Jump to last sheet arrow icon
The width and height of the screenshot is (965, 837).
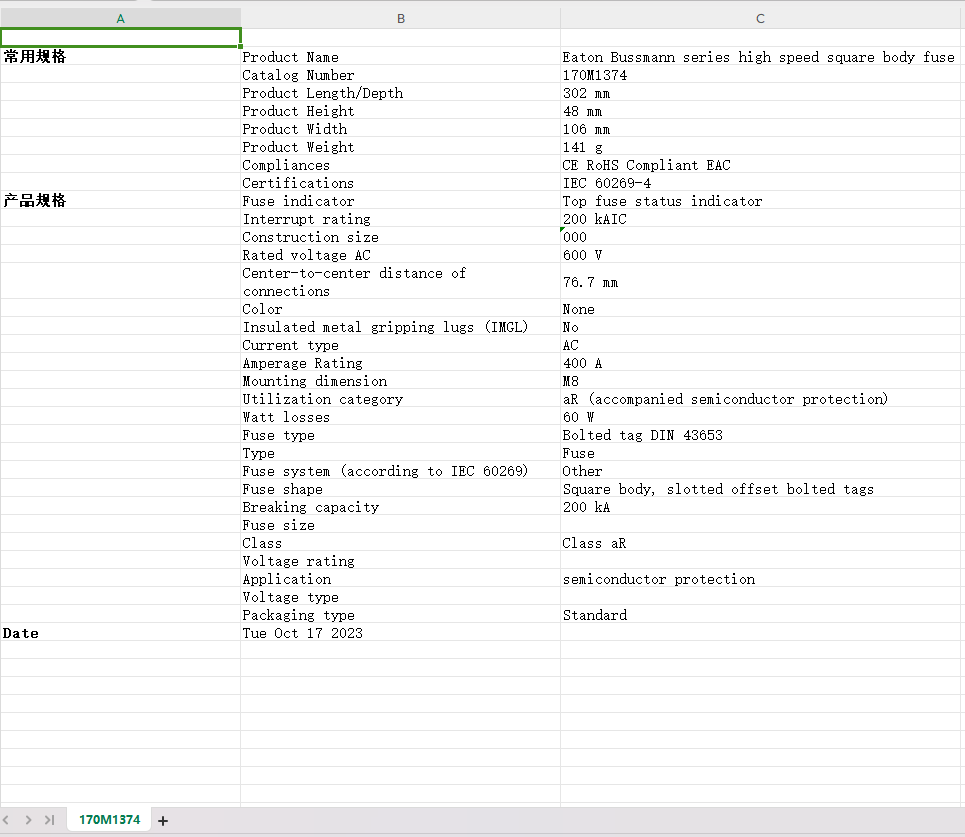(50, 820)
